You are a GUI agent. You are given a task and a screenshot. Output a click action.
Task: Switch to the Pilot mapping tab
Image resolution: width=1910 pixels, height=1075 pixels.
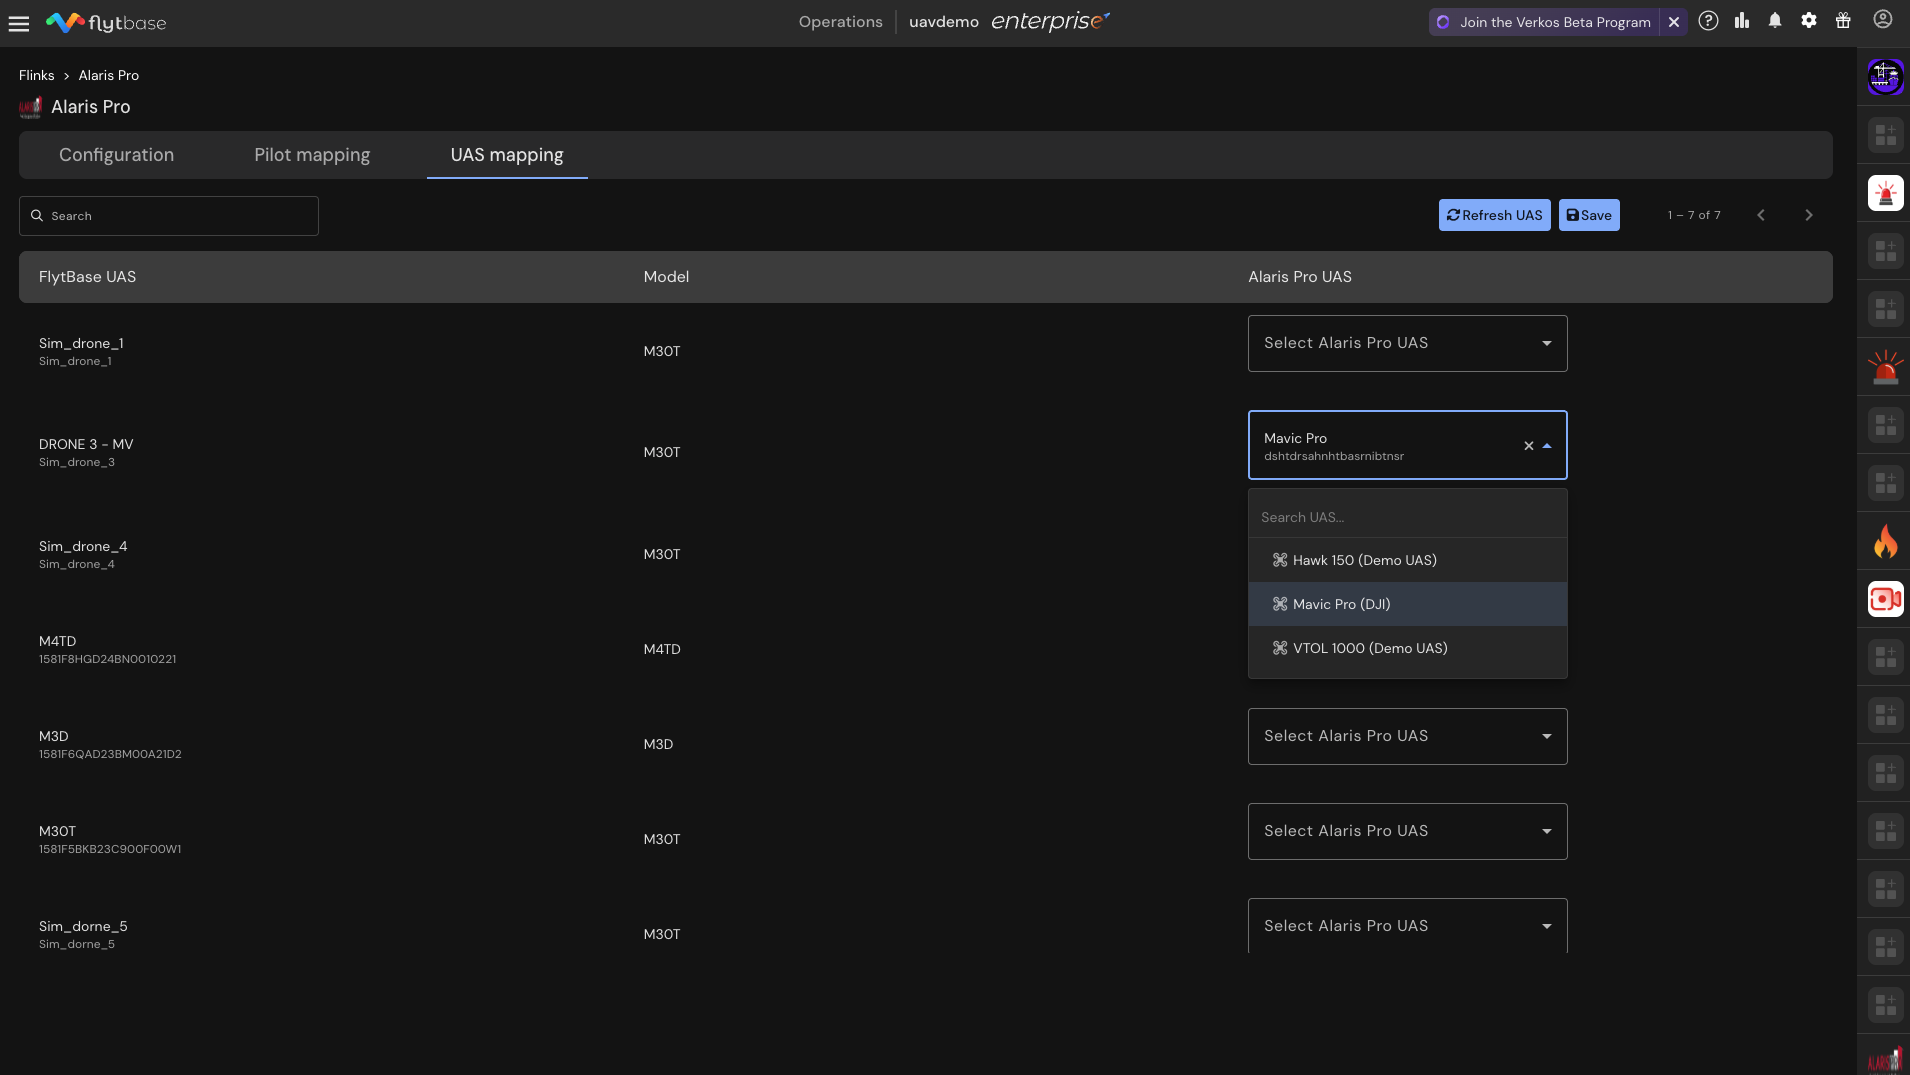[x=312, y=155]
